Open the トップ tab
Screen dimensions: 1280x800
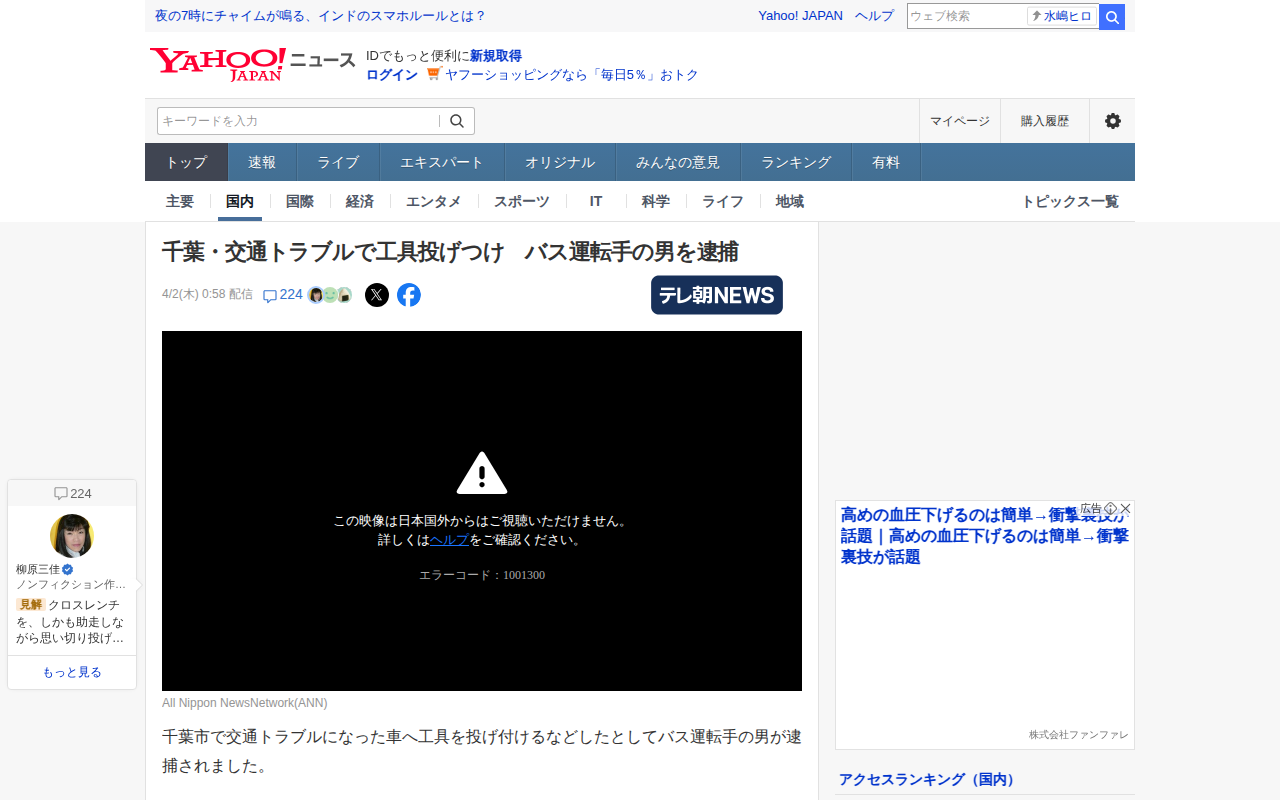point(187,162)
